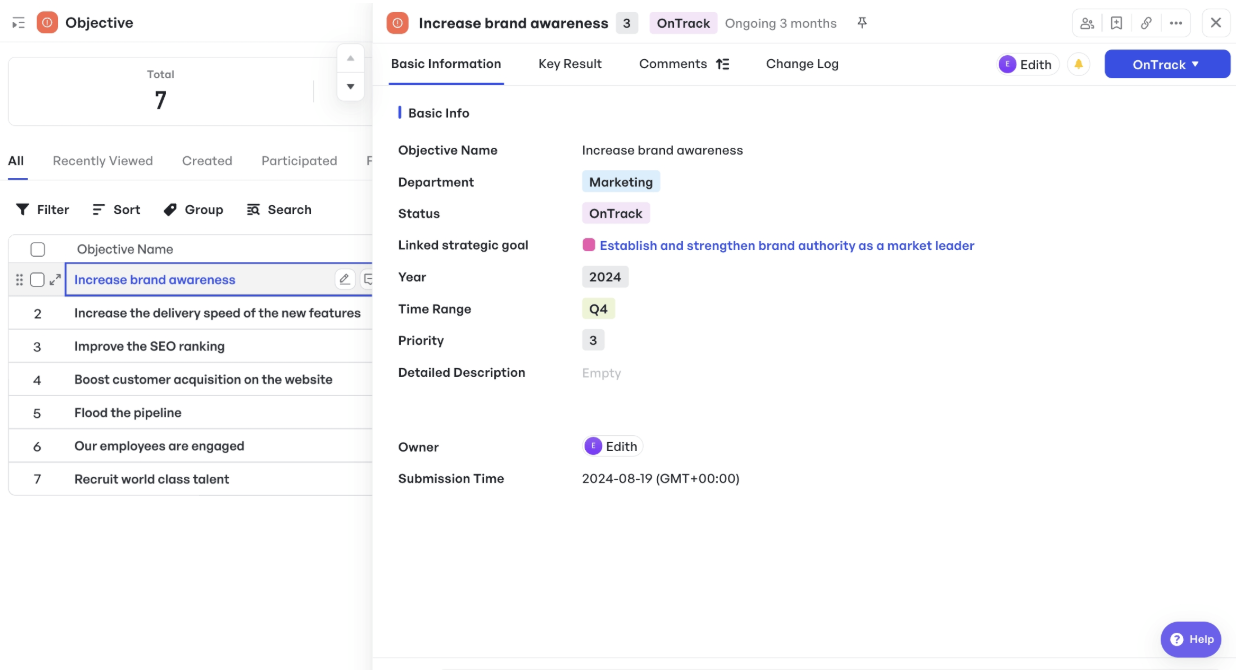Open the comment icon on the Increase brand awareness row
This screenshot has width=1248, height=670.
[367, 280]
